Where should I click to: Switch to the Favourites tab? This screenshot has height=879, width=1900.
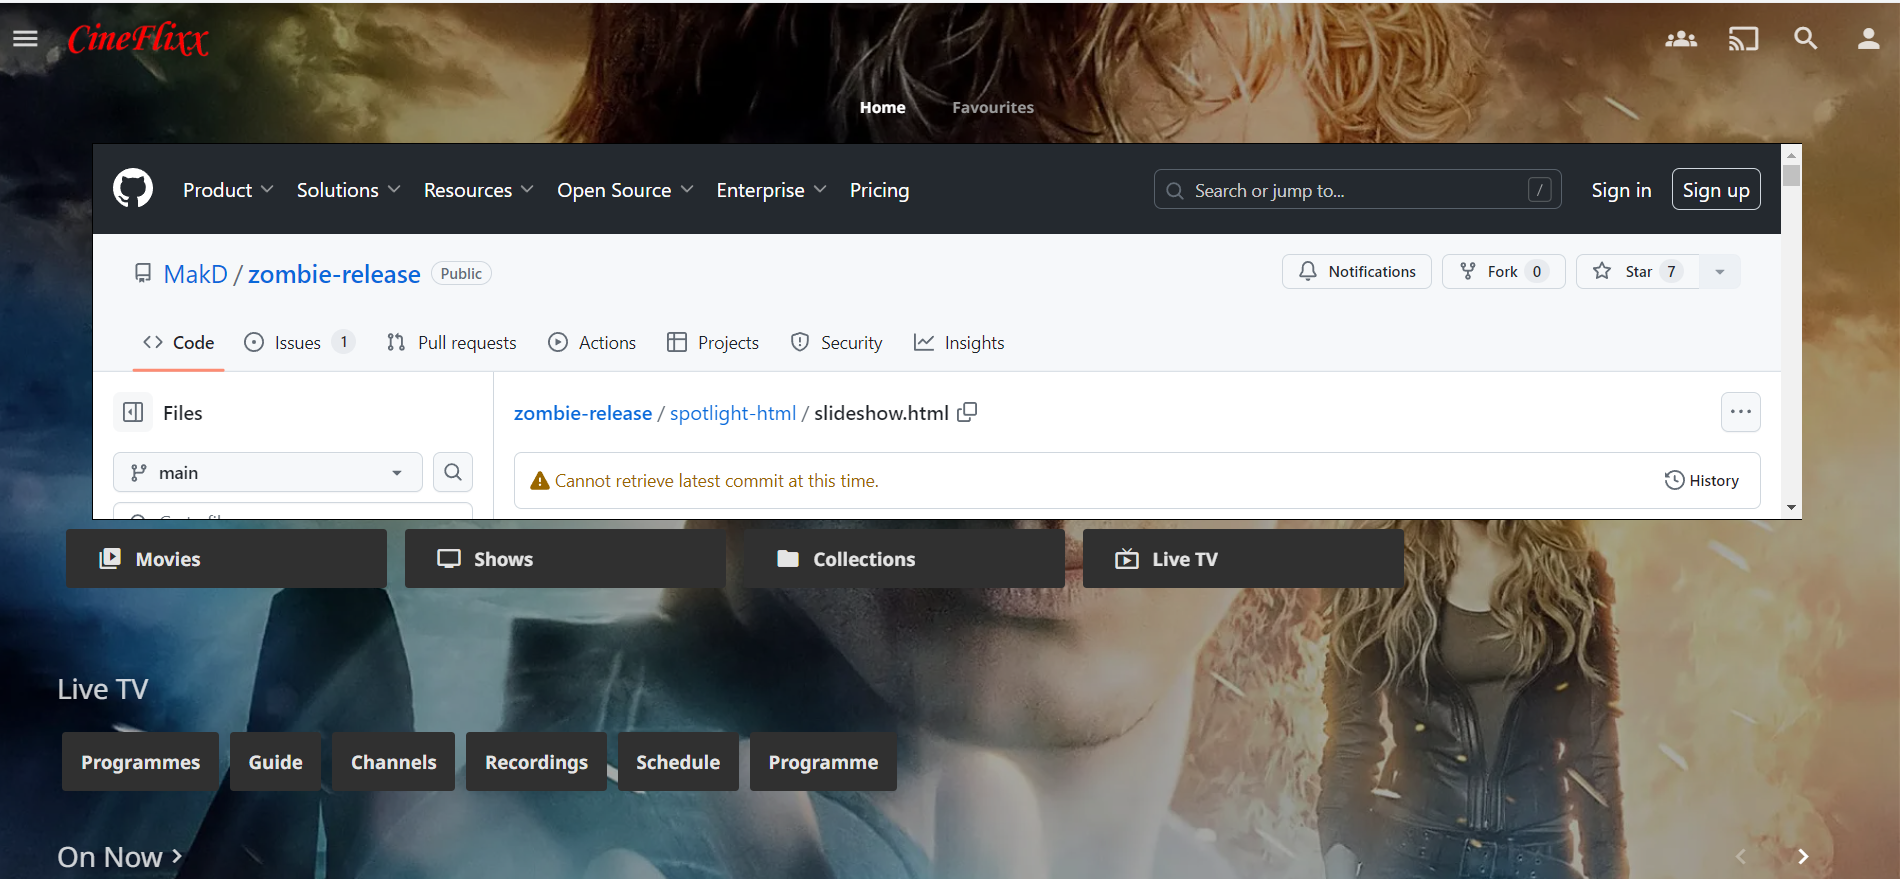993,107
